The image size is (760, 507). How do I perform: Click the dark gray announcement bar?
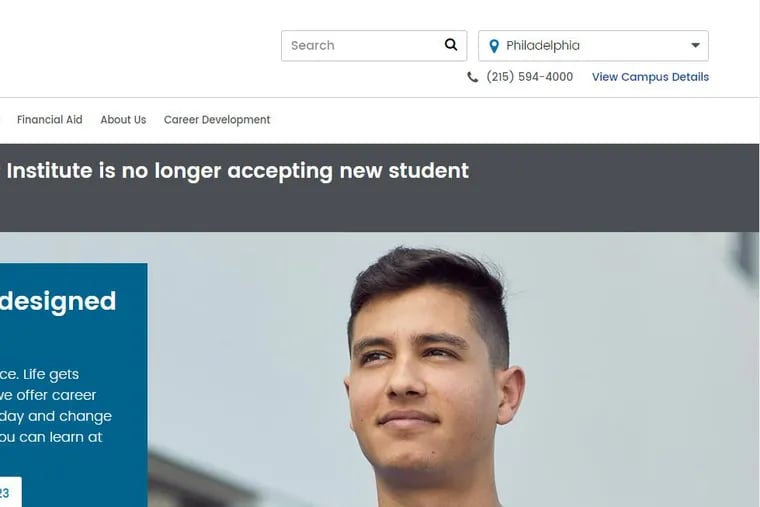(x=380, y=188)
